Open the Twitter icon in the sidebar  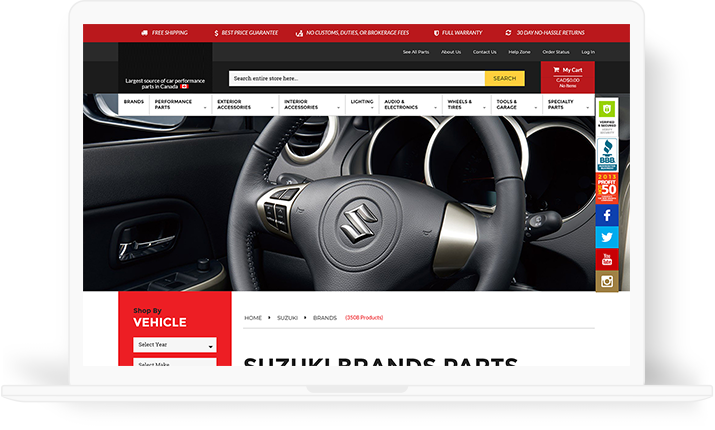[x=607, y=237]
